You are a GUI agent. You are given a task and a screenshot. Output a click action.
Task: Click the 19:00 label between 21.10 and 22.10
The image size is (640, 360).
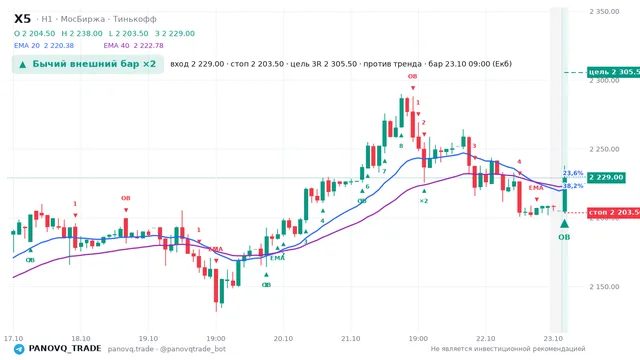point(418,338)
